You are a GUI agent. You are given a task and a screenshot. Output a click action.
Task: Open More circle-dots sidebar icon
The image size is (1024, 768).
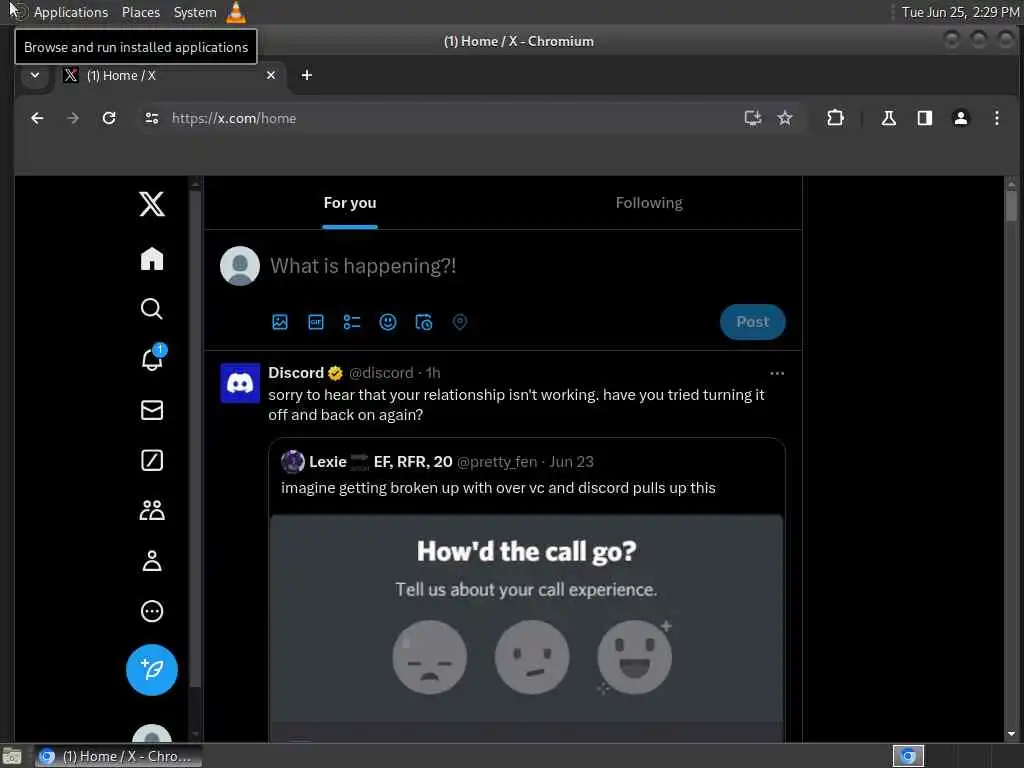(x=152, y=611)
